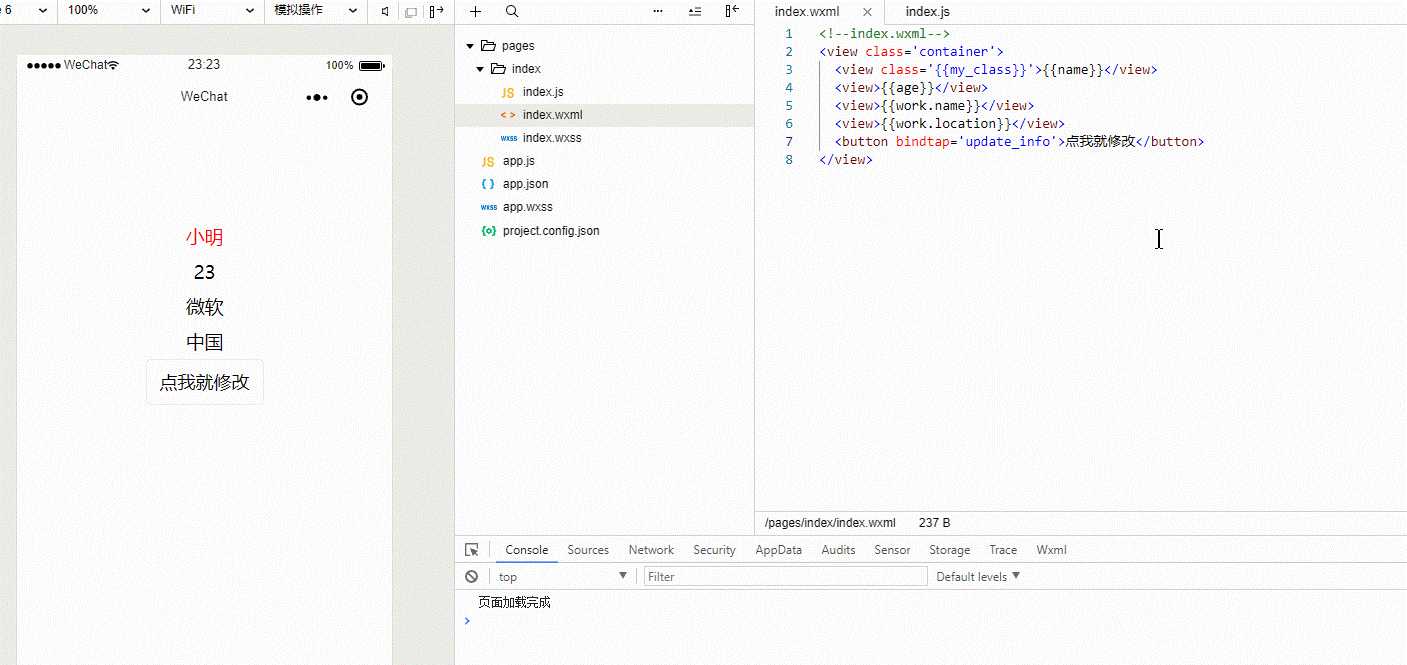Switch to index.js editor tab

[927, 12]
